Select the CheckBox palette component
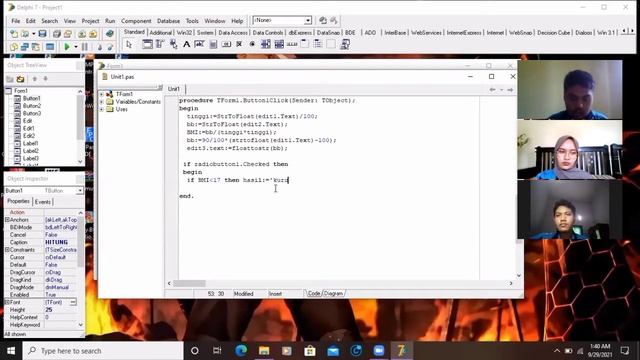640x360 pixels. pos(239,44)
